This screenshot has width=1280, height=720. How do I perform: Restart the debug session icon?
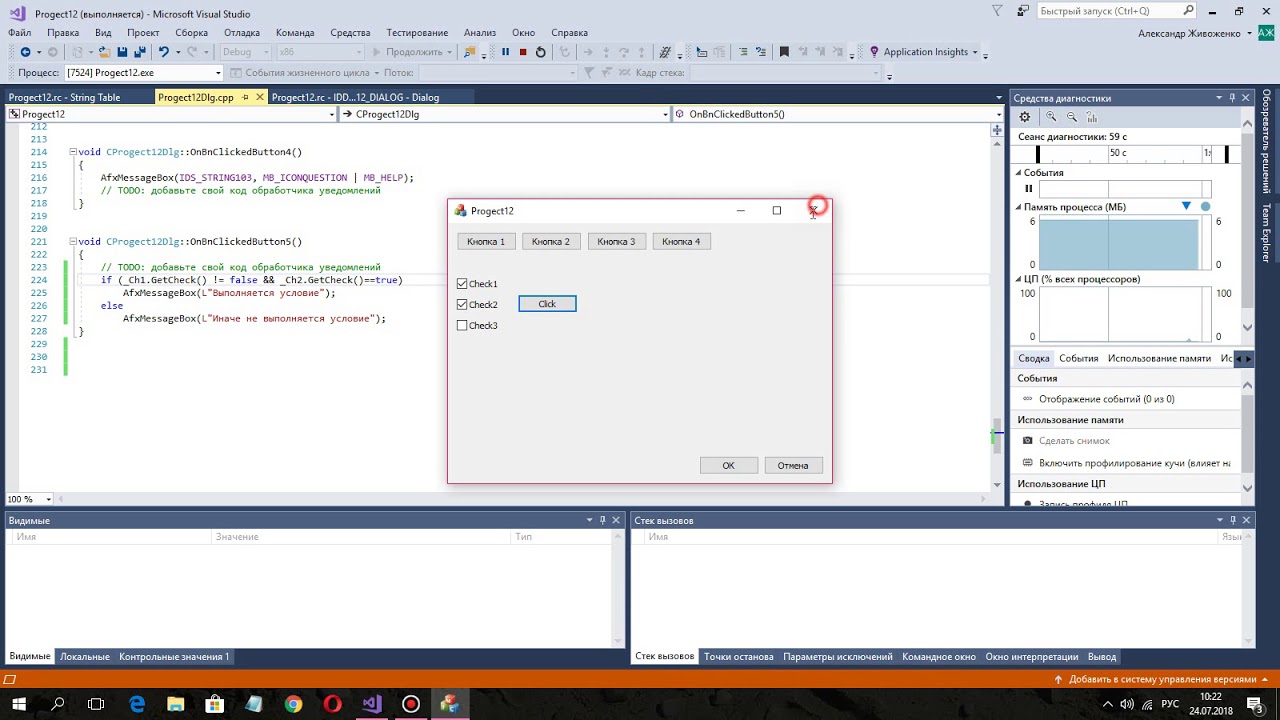point(541,52)
